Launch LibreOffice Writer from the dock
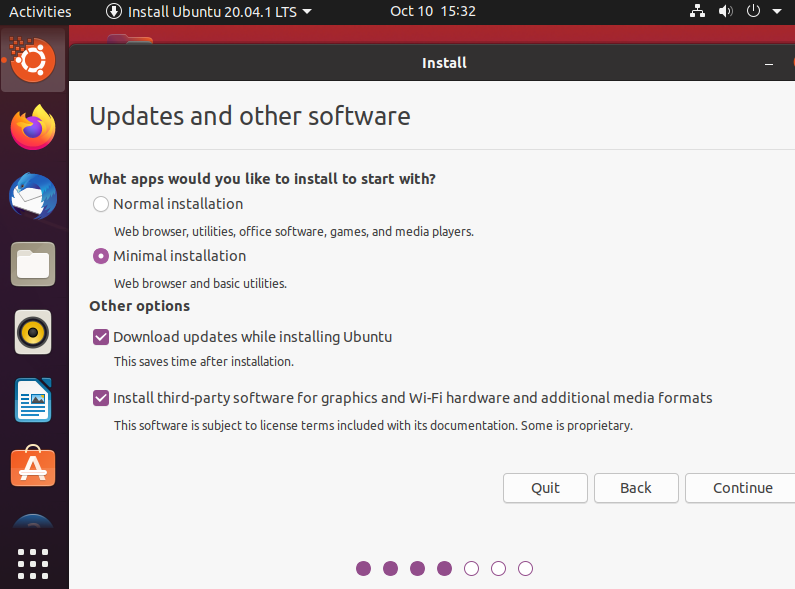The image size is (795, 589). pos(33,400)
